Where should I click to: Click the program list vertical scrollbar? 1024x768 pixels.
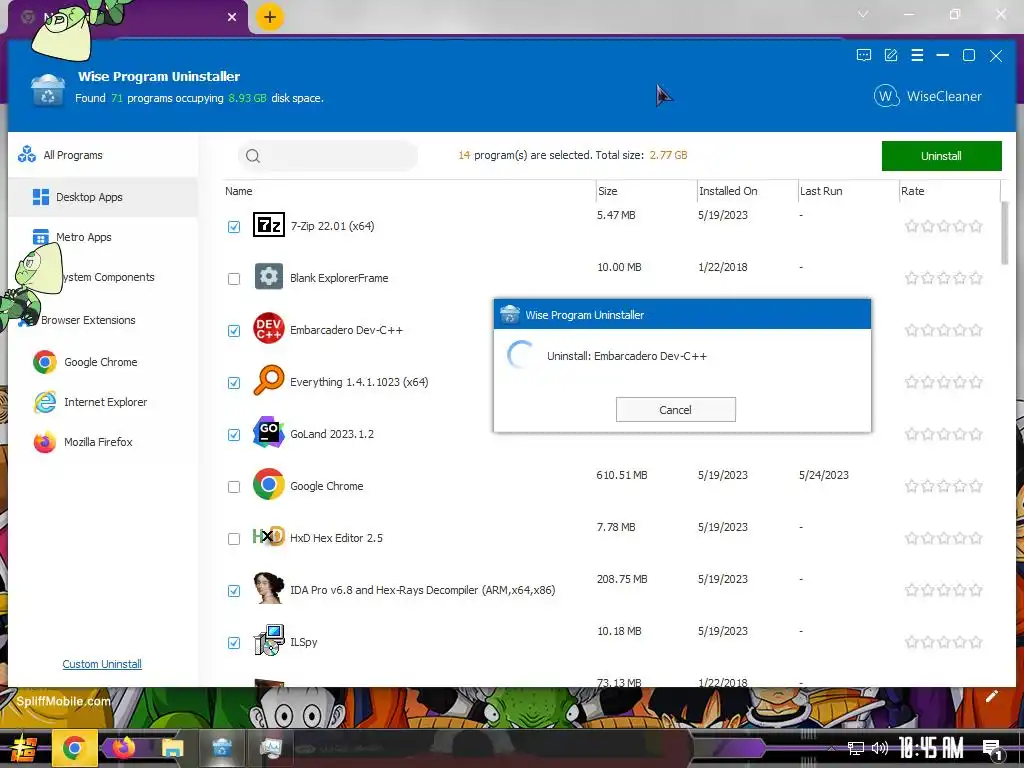1005,232
